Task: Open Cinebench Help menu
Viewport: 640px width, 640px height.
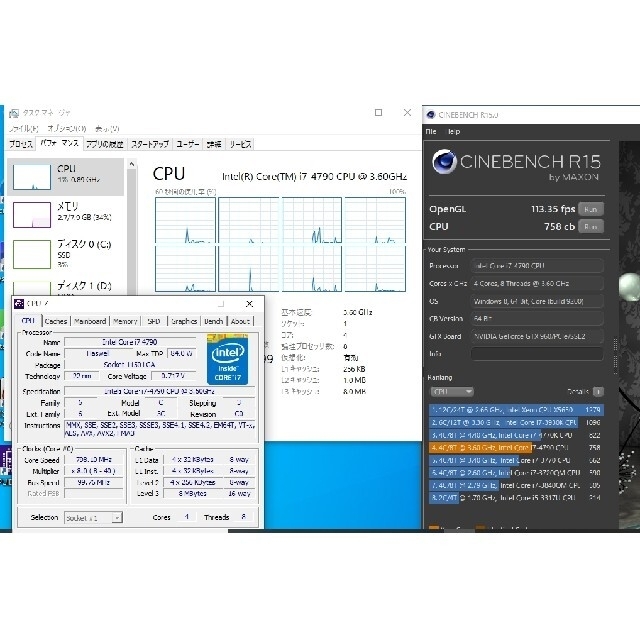Action: point(454,131)
